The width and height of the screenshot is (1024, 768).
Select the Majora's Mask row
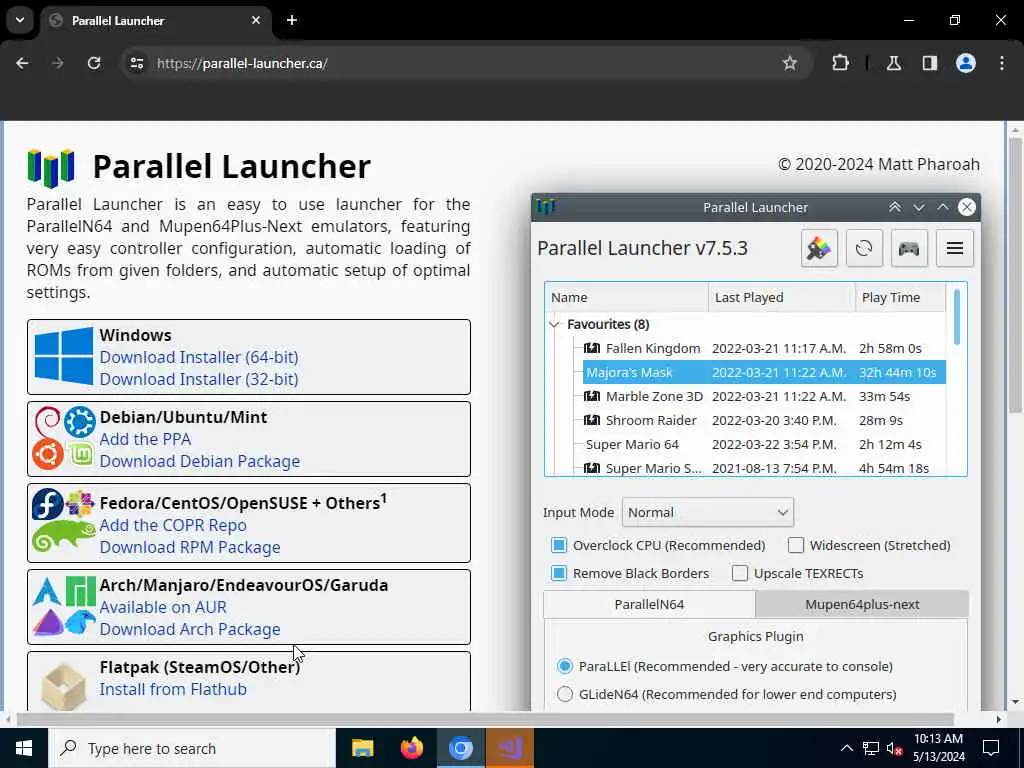(x=764, y=372)
